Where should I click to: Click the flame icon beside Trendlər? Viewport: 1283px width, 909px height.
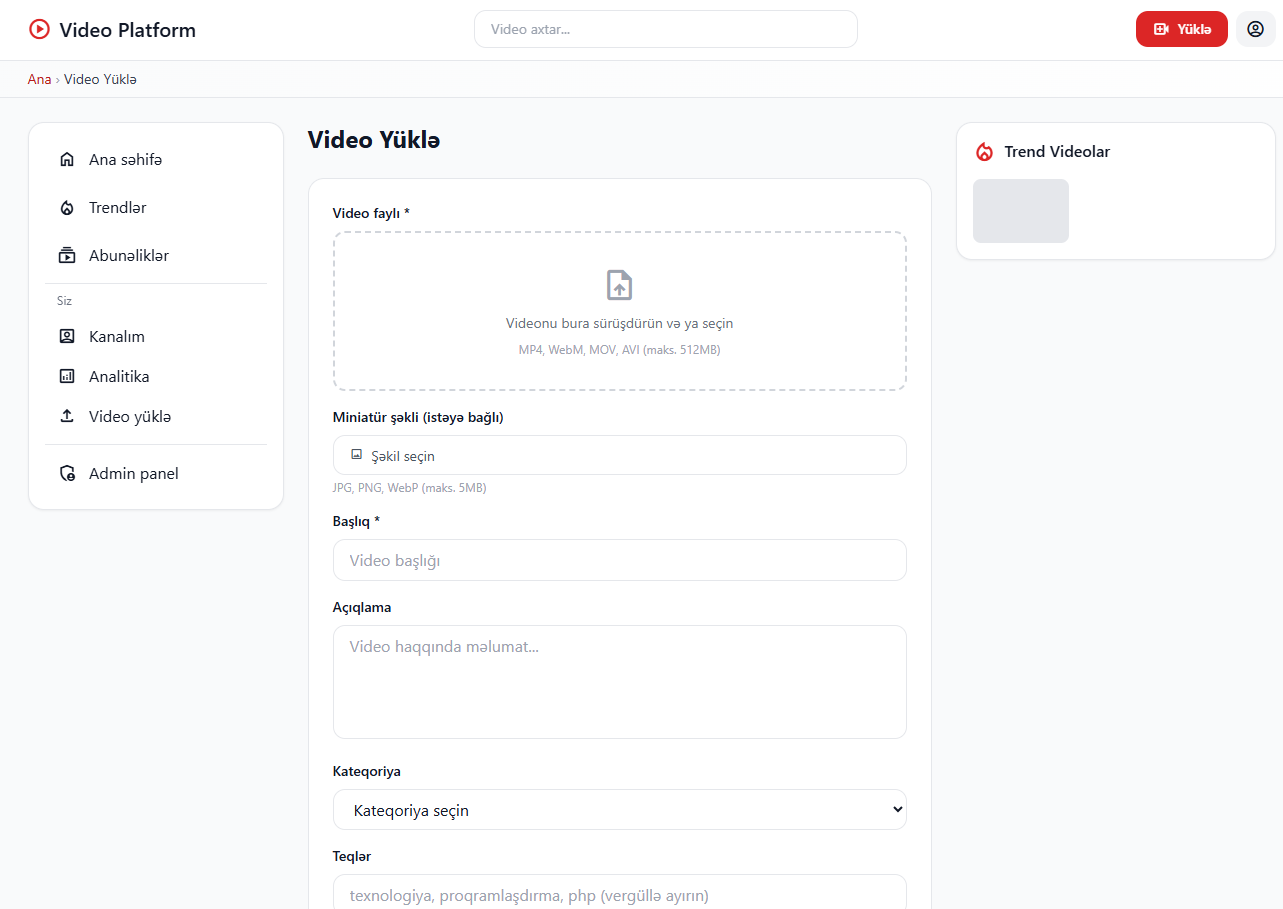[x=67, y=208]
